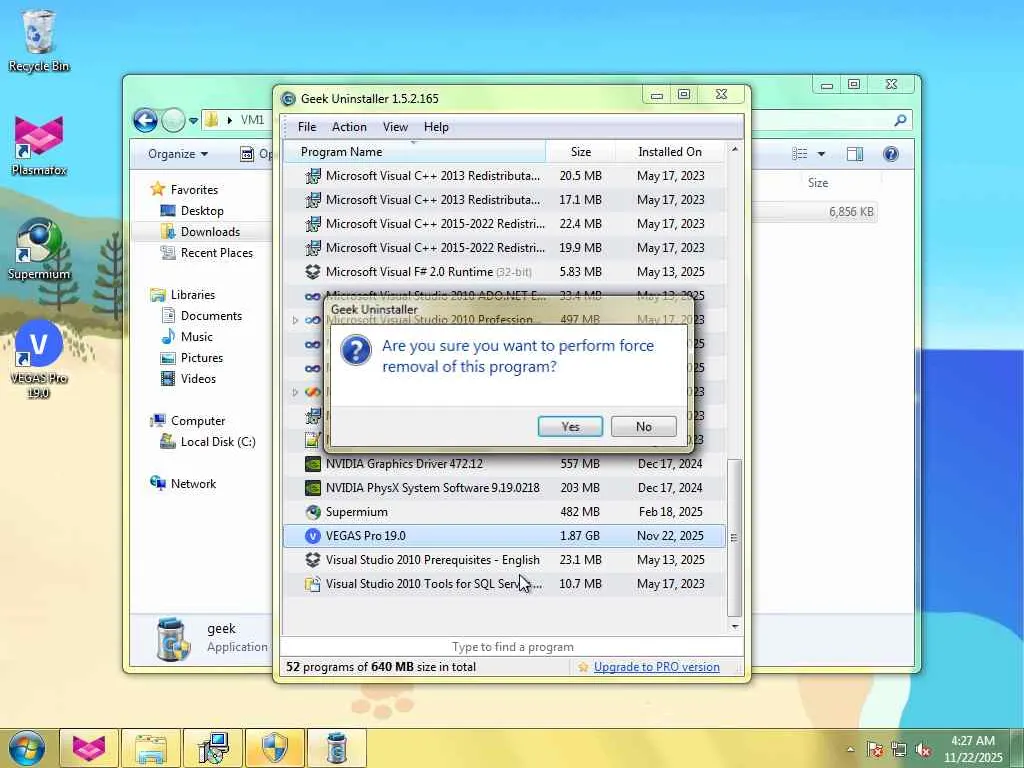This screenshot has height=768, width=1024.
Task: Open Windows Explorer taskbar icon
Action: [151, 748]
